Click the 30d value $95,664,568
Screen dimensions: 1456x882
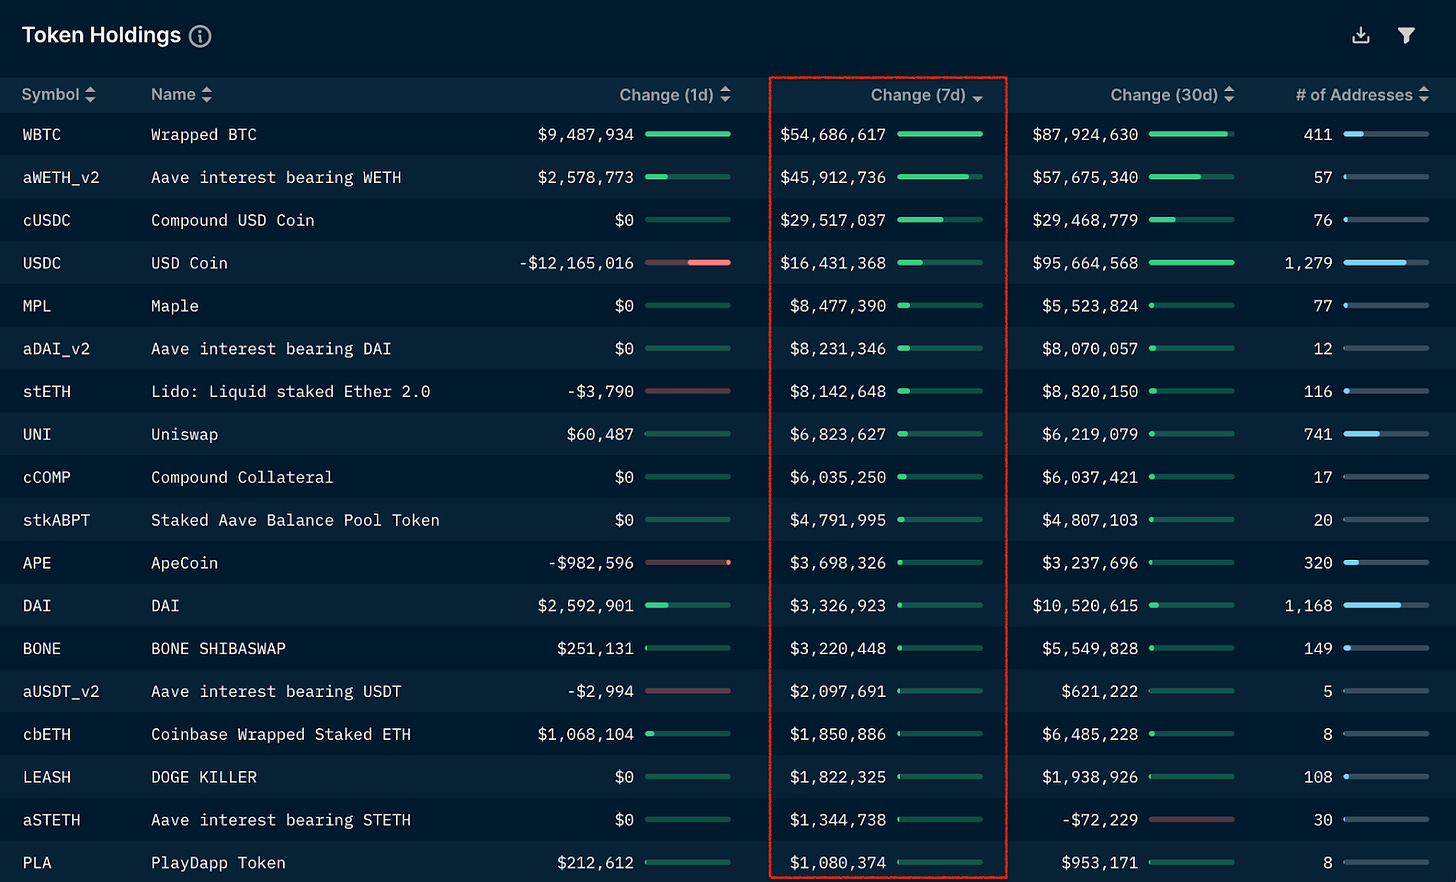1085,263
